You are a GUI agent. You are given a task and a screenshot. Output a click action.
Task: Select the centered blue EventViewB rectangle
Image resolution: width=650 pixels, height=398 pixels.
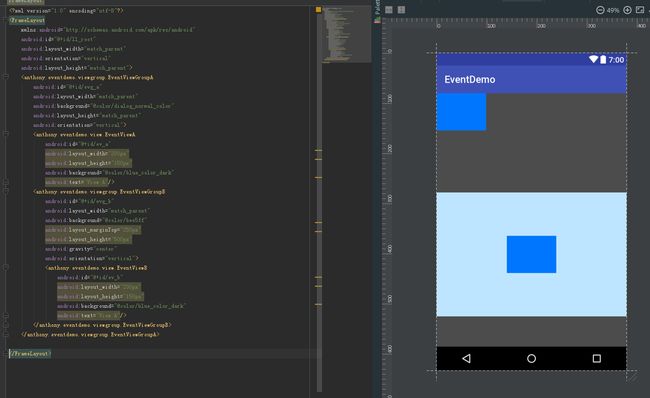531,254
